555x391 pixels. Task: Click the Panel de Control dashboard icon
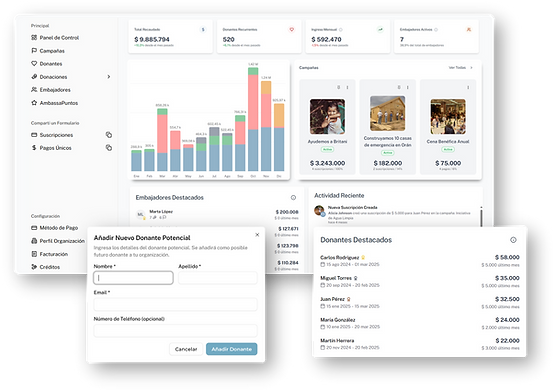(34, 38)
